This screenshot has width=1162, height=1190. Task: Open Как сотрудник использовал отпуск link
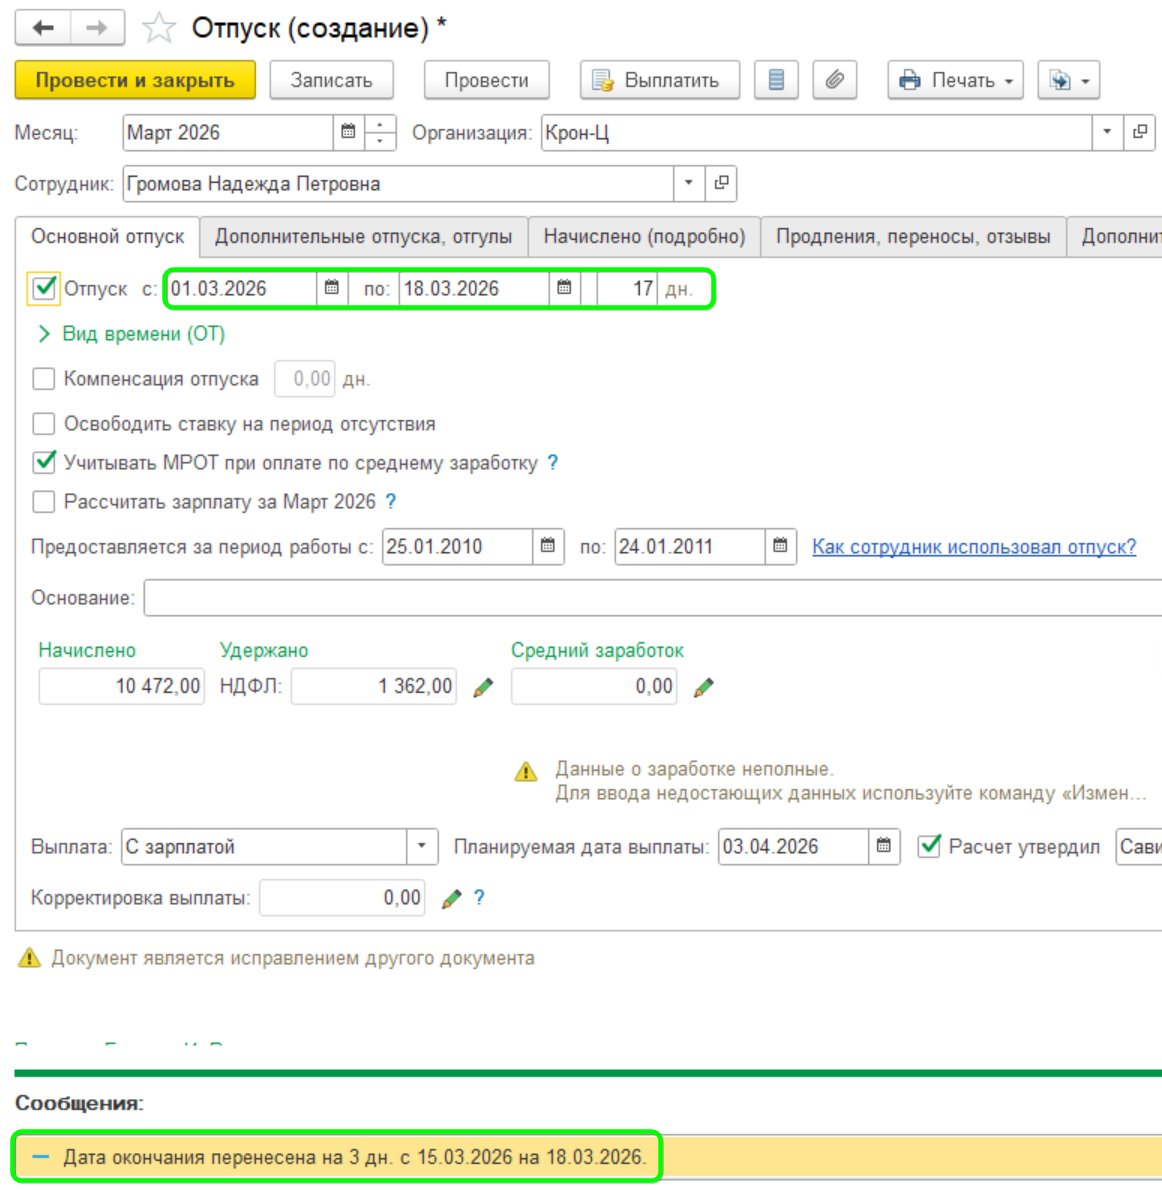click(973, 547)
